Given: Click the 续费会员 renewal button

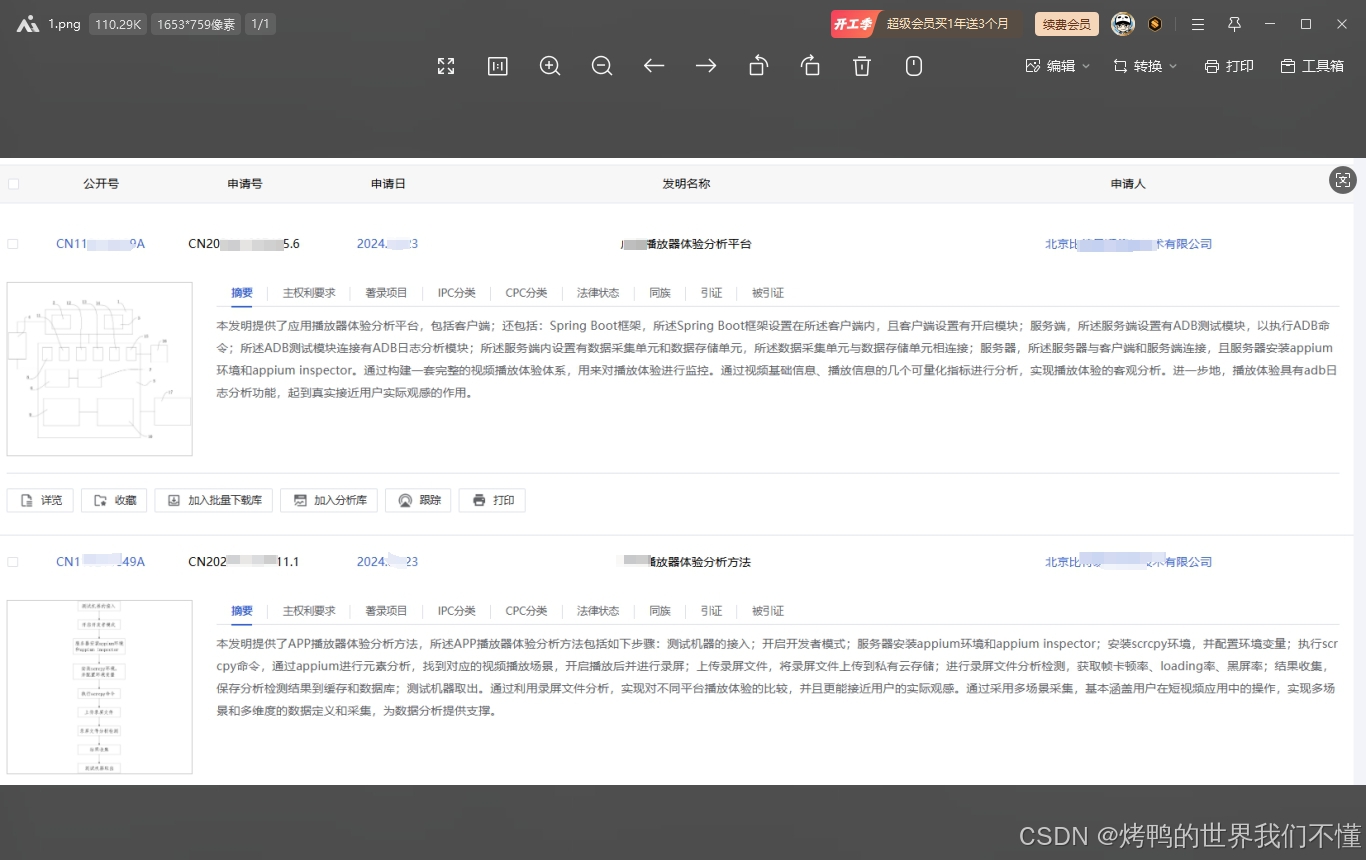Looking at the screenshot, I should click(x=1066, y=23).
